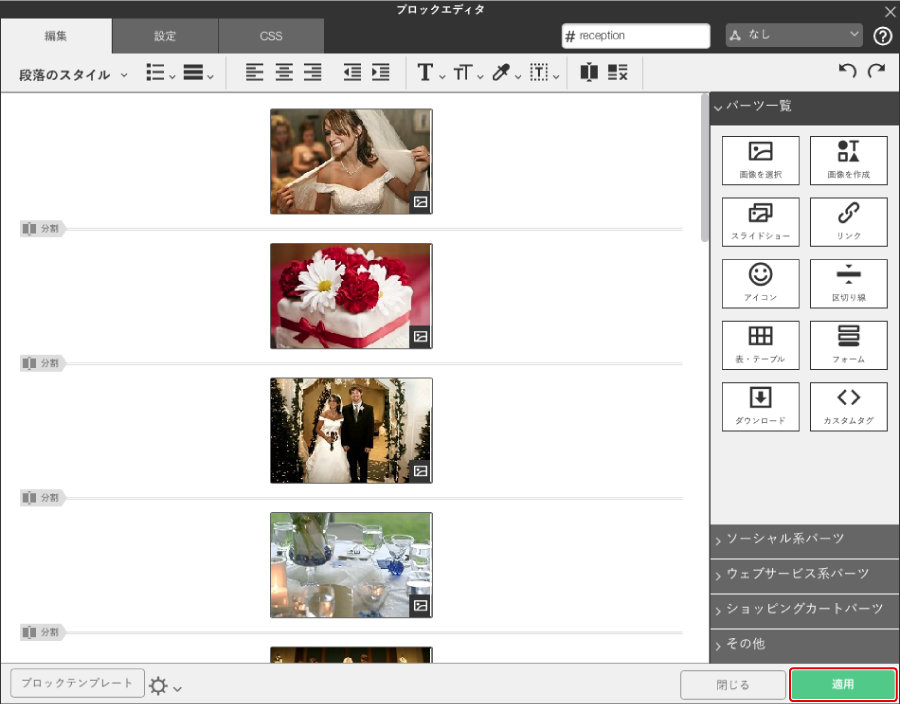This screenshot has height=704, width=900.
Task: Increase indent of the paragraph
Action: (x=381, y=72)
